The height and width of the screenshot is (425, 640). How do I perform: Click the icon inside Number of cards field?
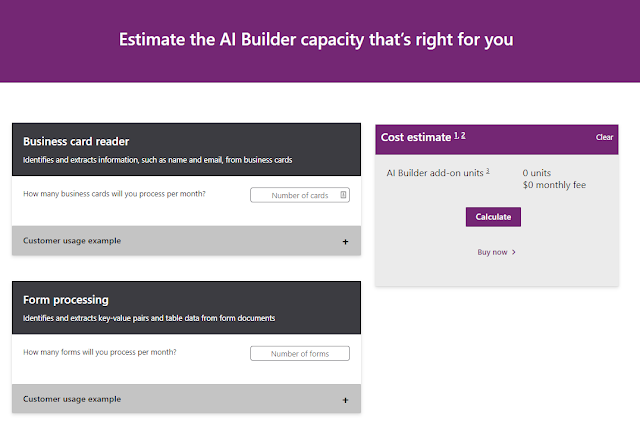coord(343,195)
